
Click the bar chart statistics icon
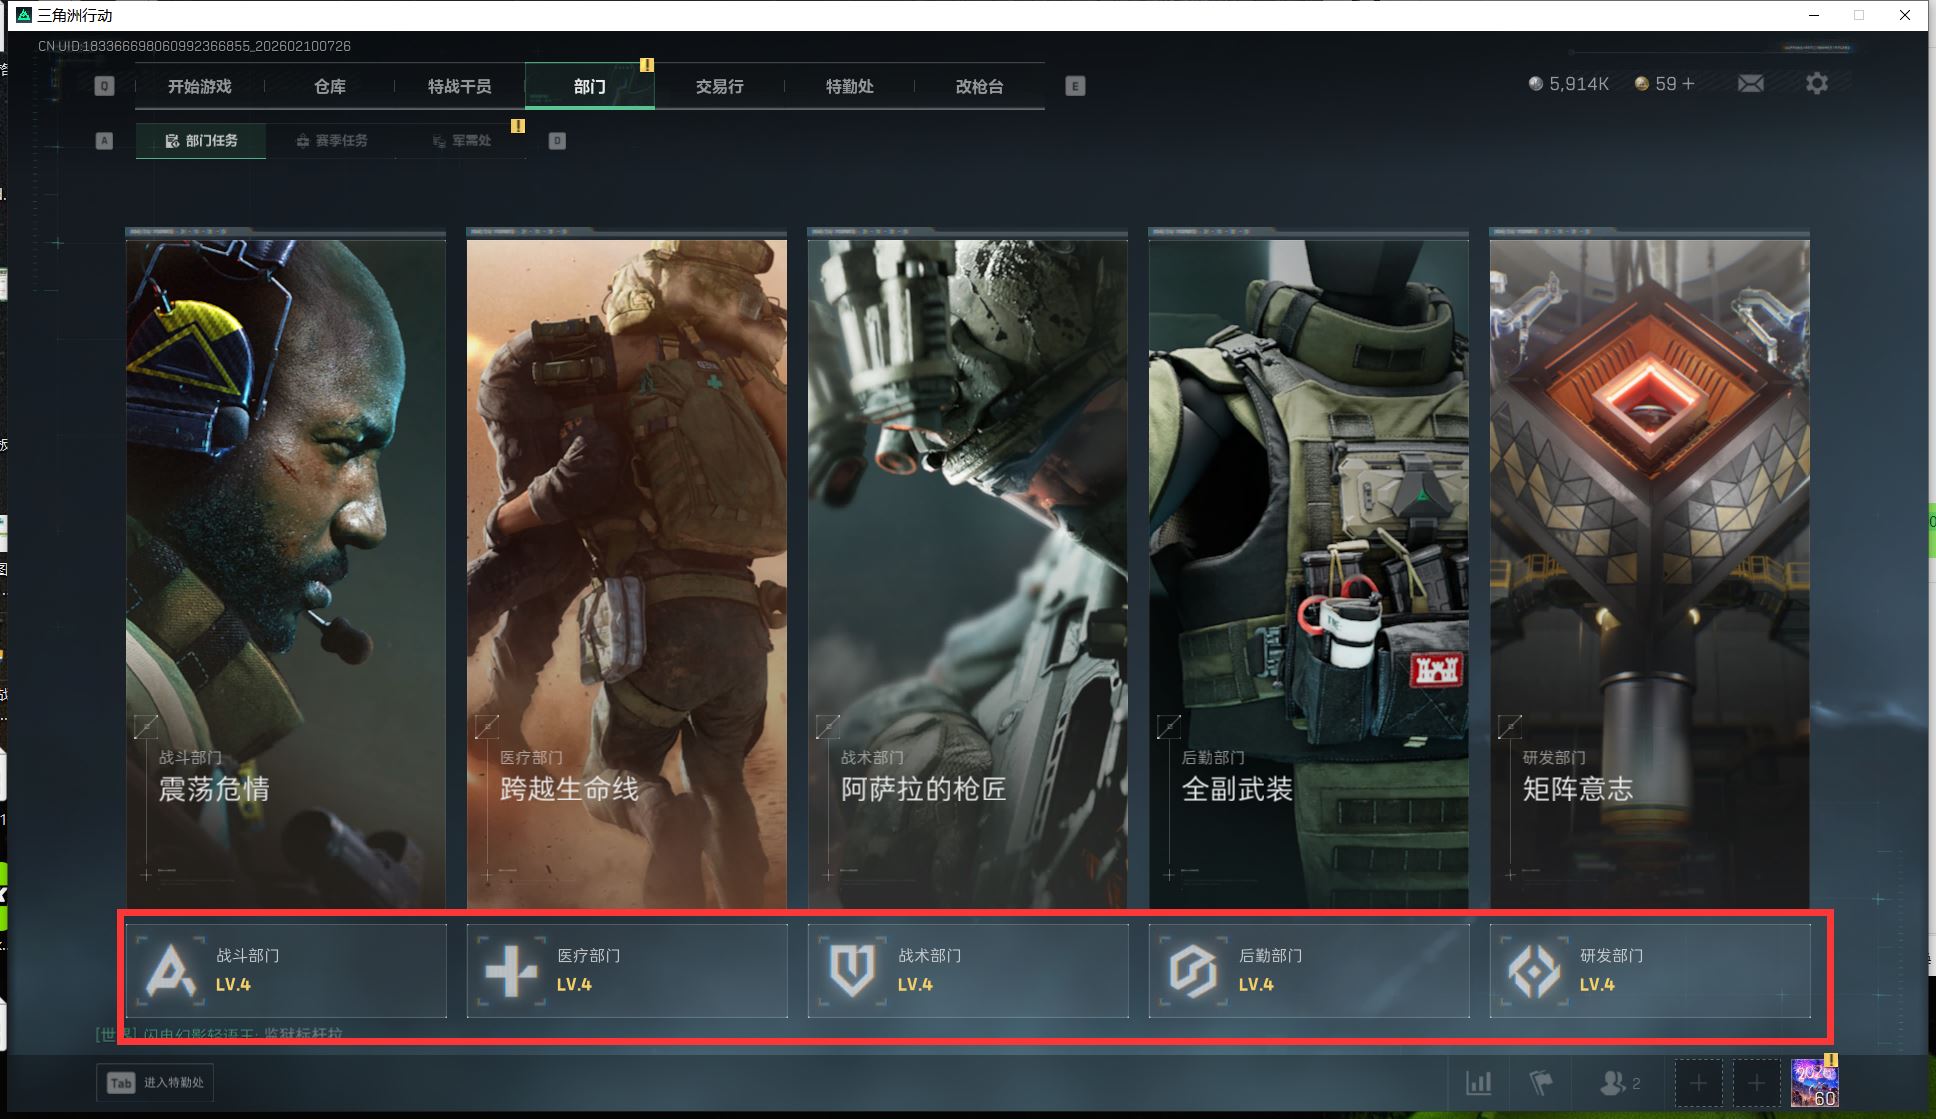click(x=1478, y=1082)
